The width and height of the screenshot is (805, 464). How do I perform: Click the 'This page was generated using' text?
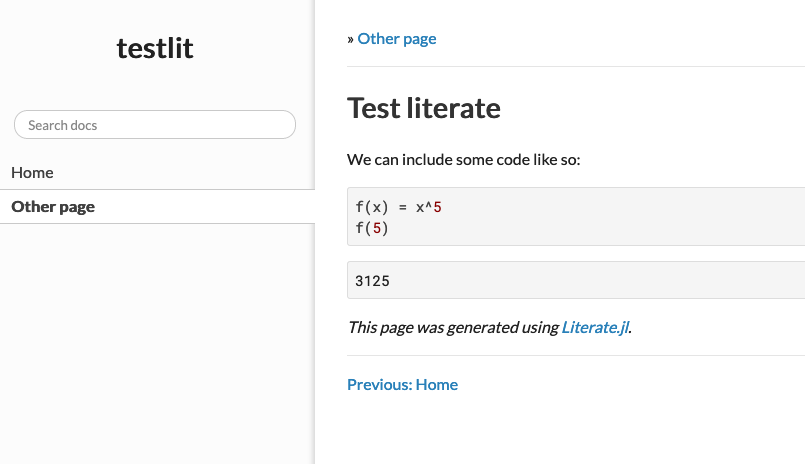pyautogui.click(x=453, y=327)
